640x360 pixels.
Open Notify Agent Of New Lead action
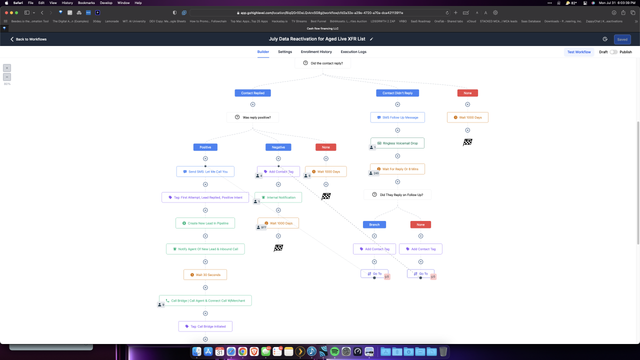[205, 249]
